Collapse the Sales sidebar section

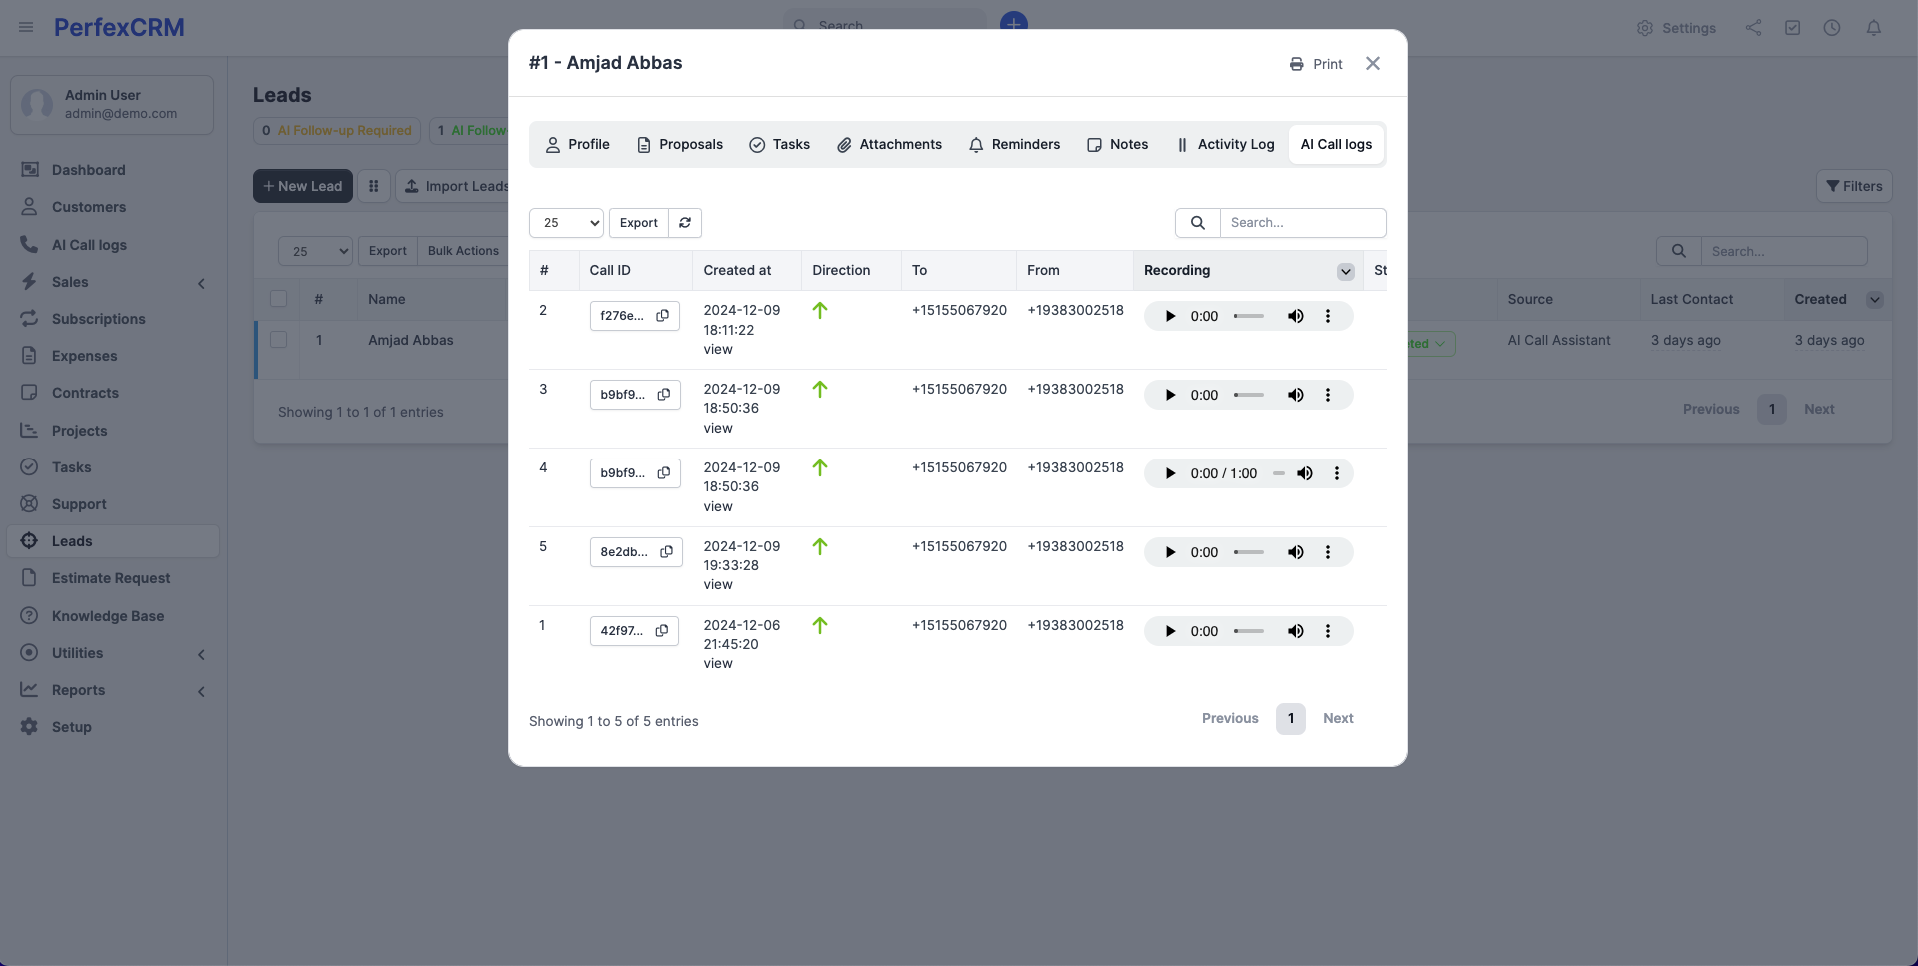tap(201, 283)
